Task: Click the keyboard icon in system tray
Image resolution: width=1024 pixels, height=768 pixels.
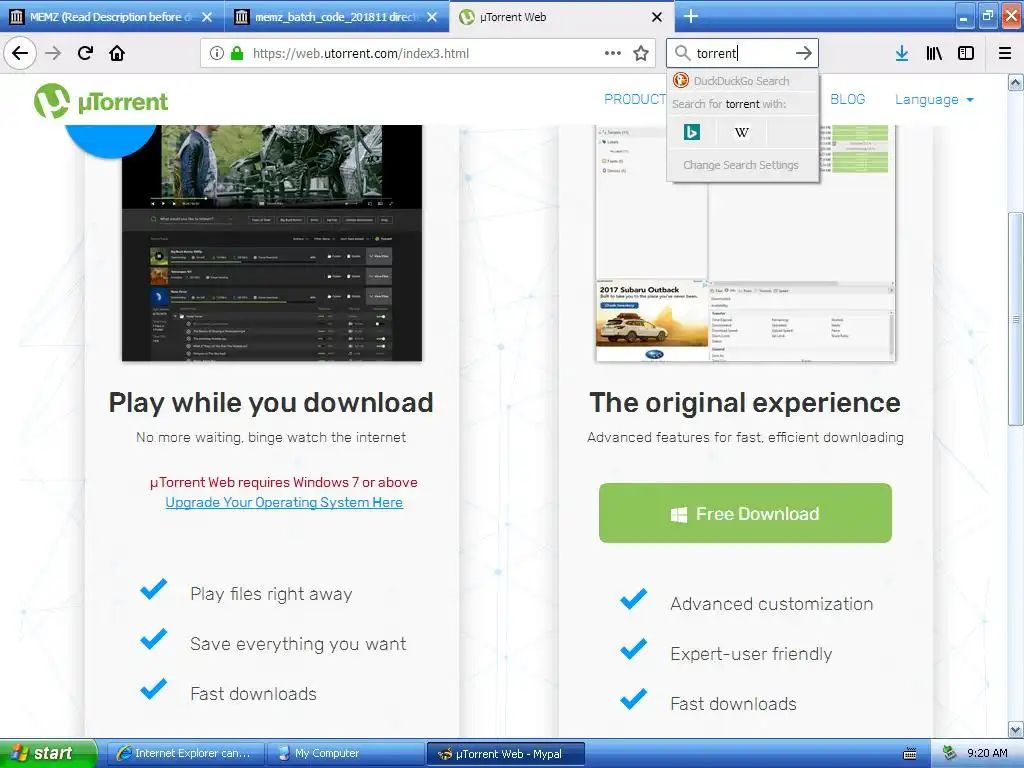Action: tap(909, 754)
